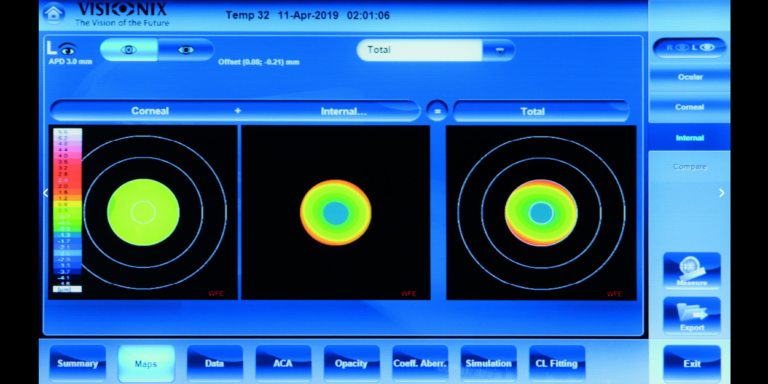The image size is (768, 384).
Task: Go to the home screen icon
Action: pos(53,14)
